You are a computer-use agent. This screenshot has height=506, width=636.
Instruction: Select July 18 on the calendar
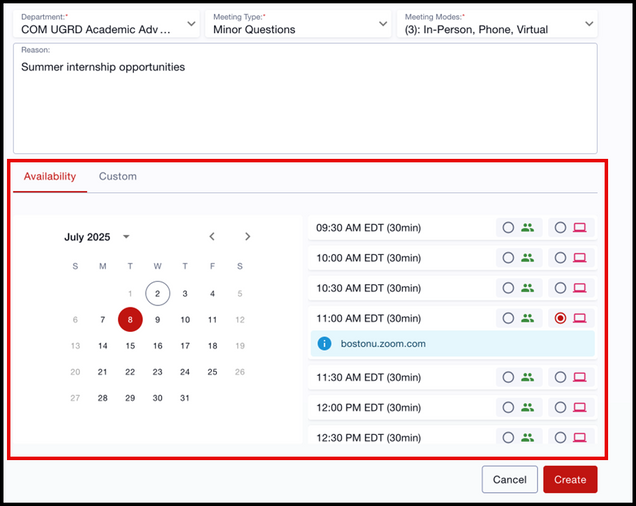[213, 346]
